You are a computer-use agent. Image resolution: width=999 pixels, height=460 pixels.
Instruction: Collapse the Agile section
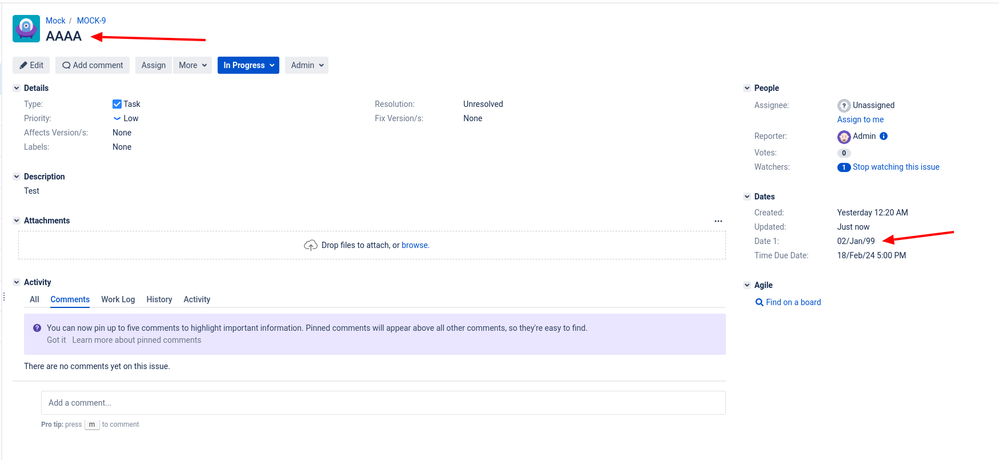click(x=747, y=285)
